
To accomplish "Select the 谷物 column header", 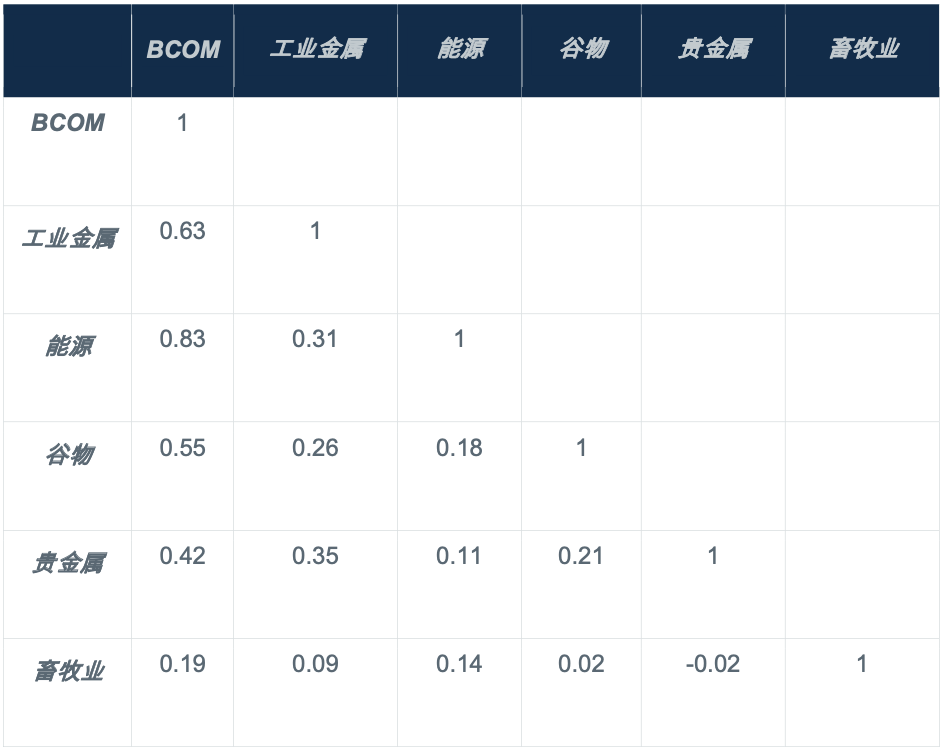I will click(x=582, y=50).
